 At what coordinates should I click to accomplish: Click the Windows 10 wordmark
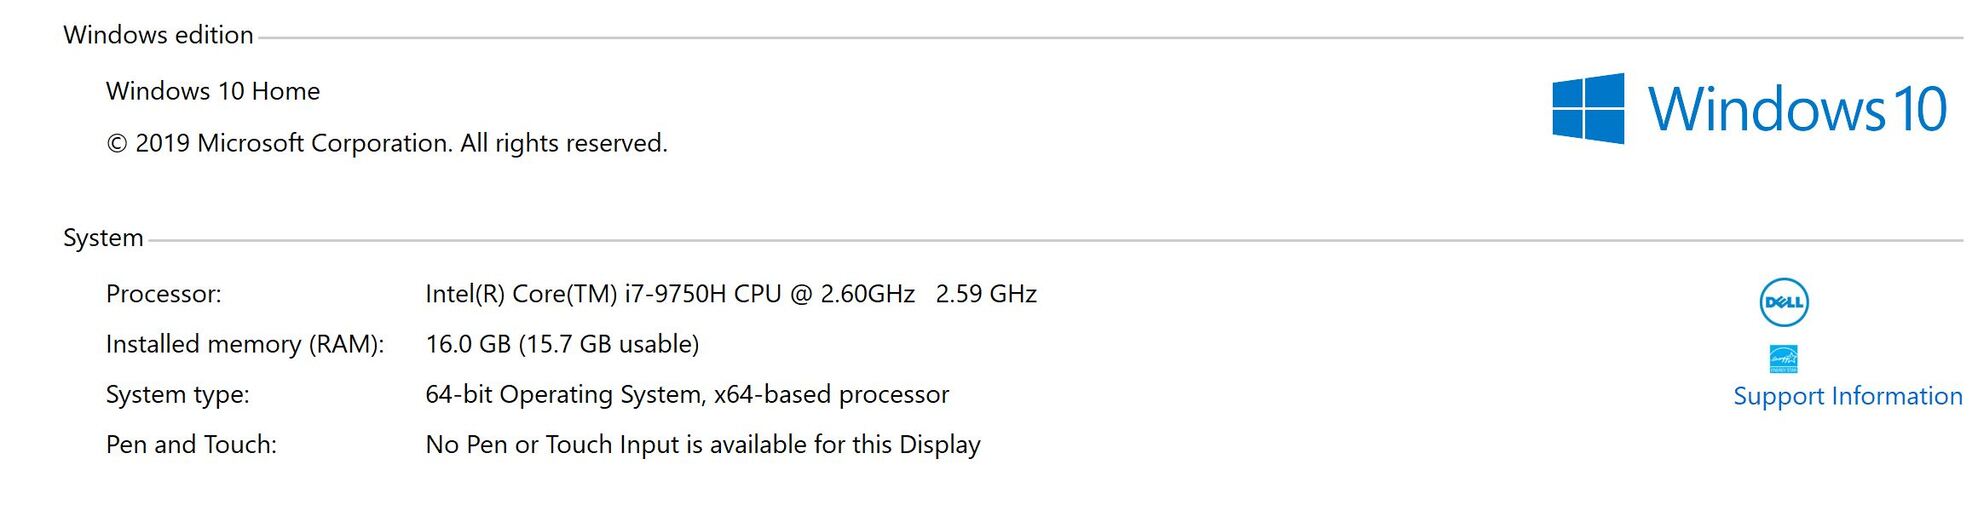point(1797,109)
